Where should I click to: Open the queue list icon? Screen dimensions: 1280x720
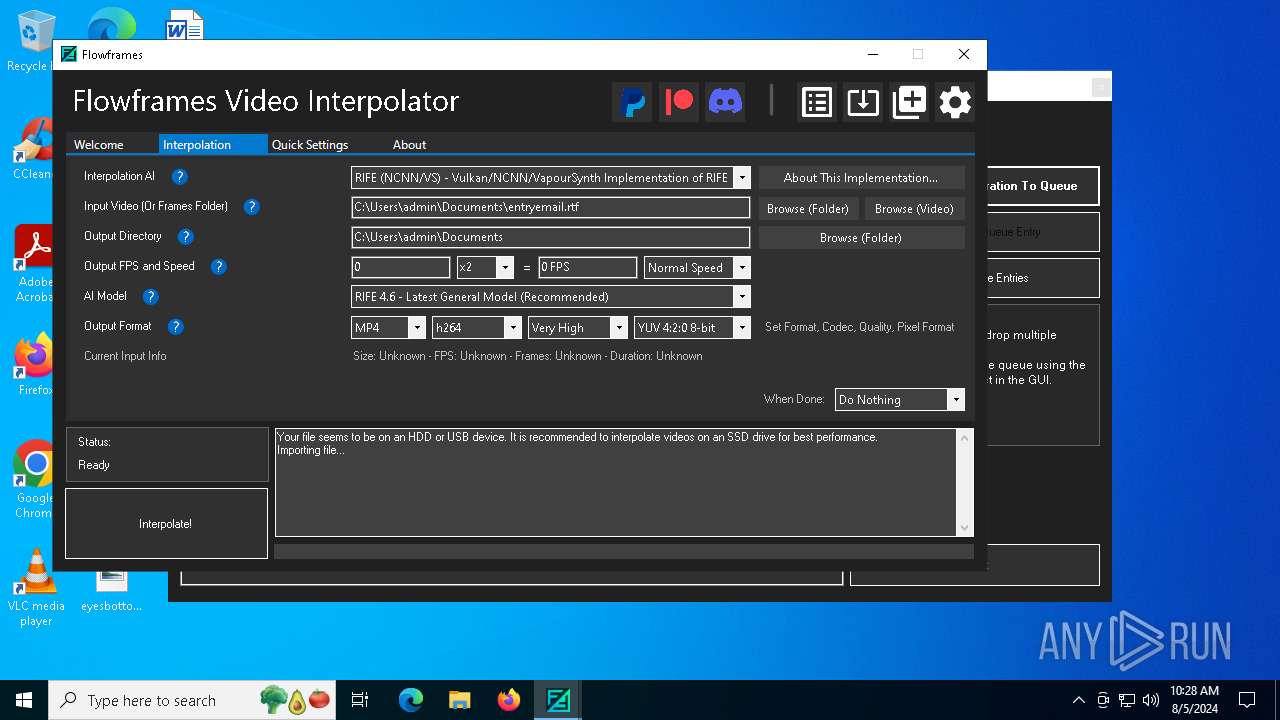(817, 102)
